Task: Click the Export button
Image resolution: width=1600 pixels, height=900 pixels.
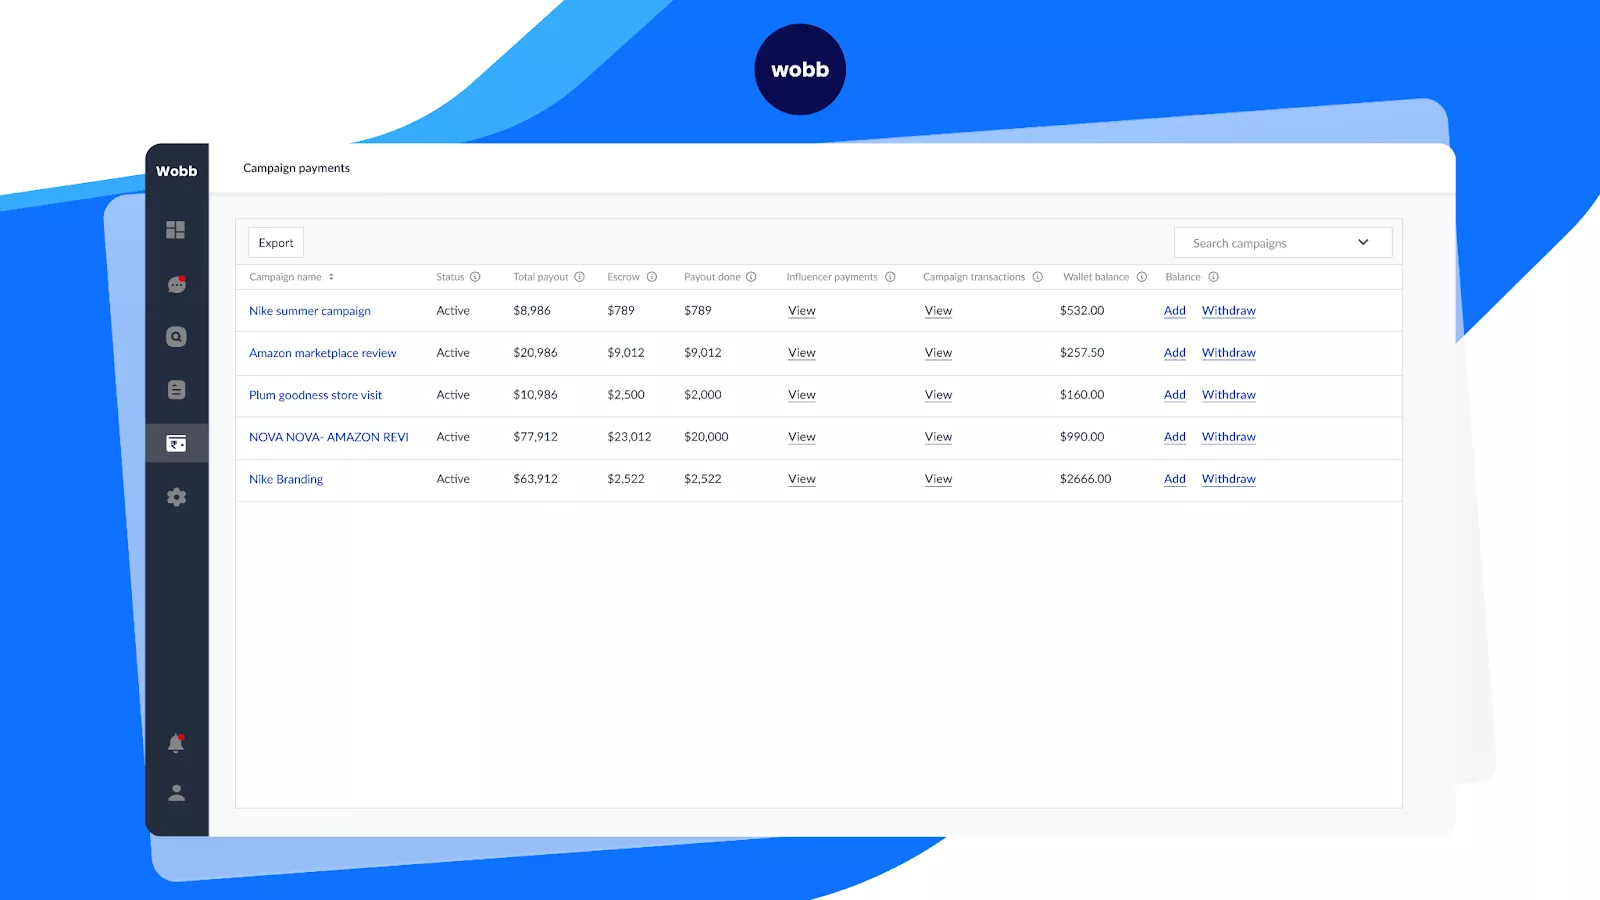Action: point(276,243)
